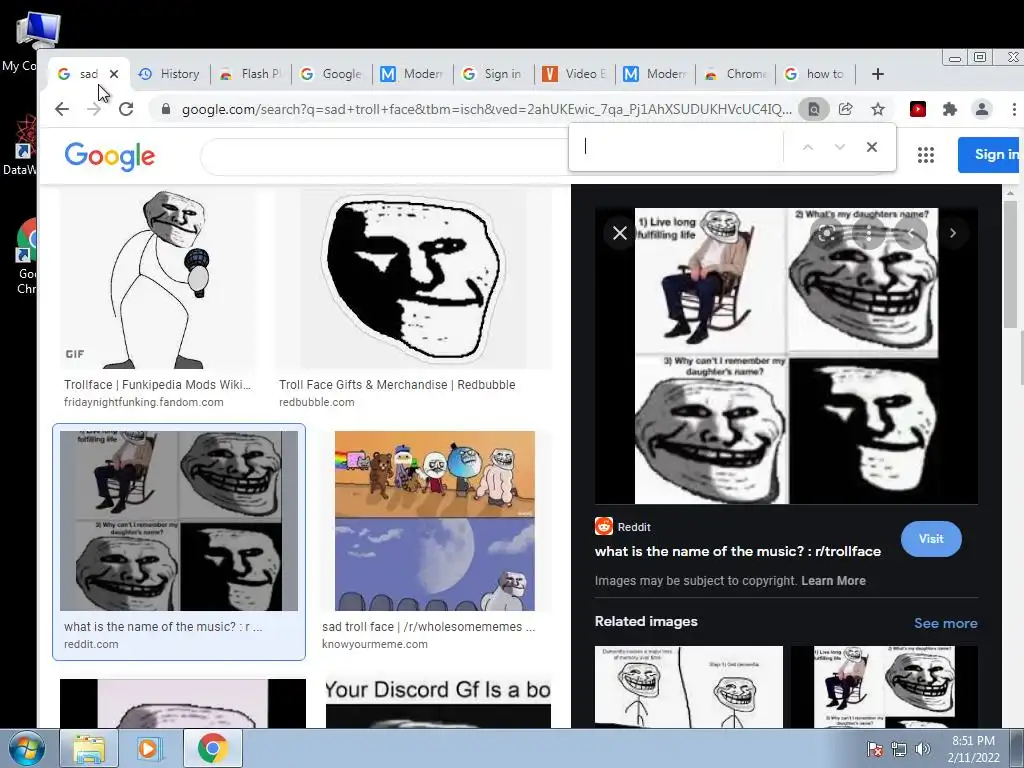Go back using the browser back arrow
1024x768 pixels.
tap(62, 109)
